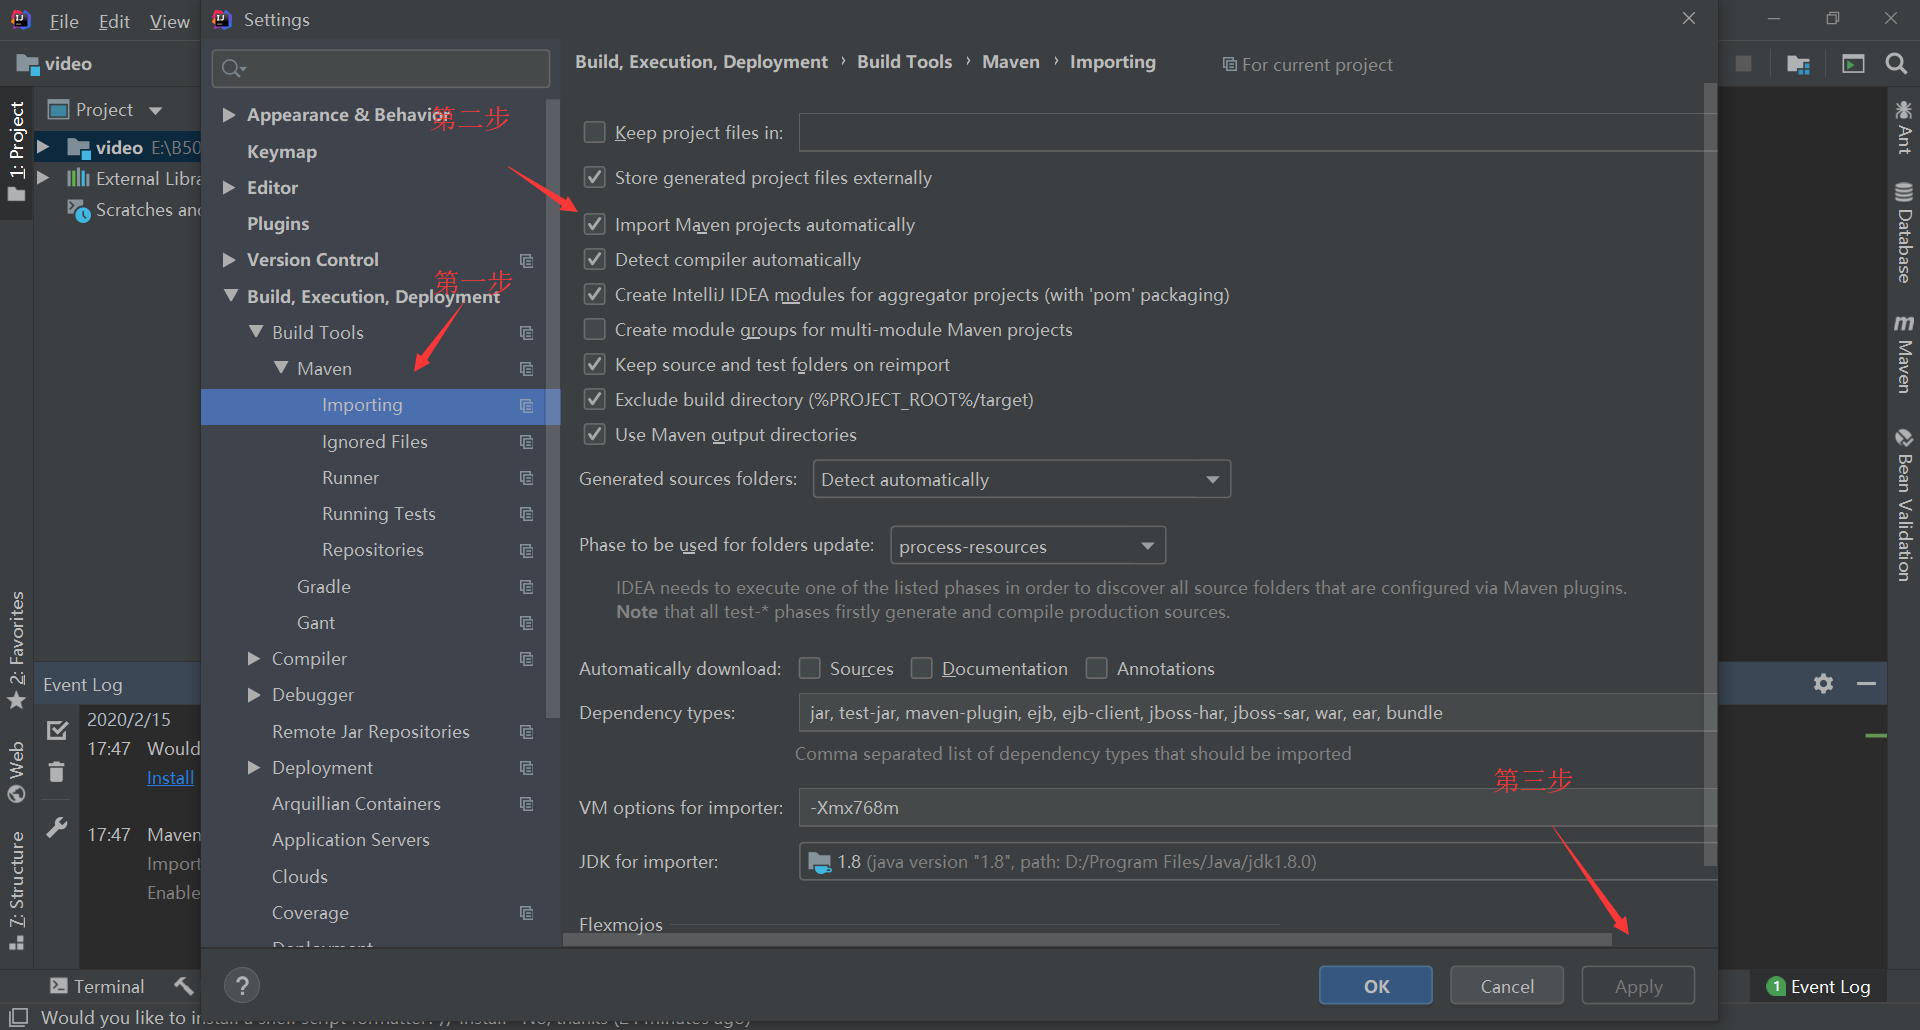The image size is (1920, 1030).
Task: Click the settings search magnifier icon
Action: coord(233,68)
